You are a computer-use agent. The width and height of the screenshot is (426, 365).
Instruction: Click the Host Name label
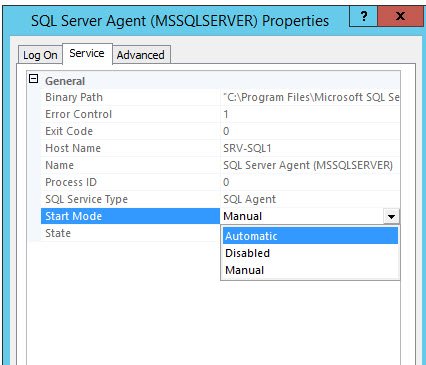coord(73,148)
